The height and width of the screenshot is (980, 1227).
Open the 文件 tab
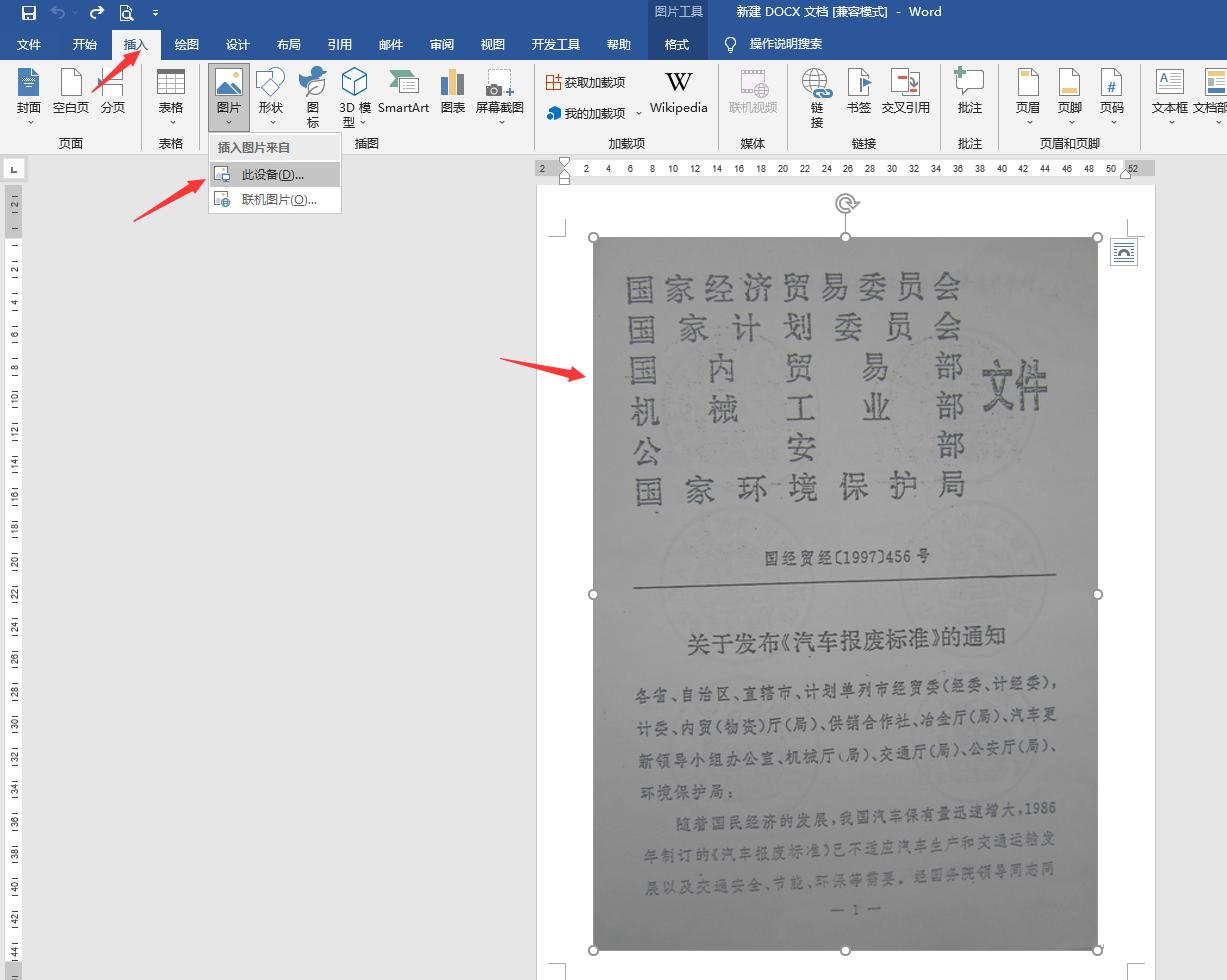(x=29, y=44)
